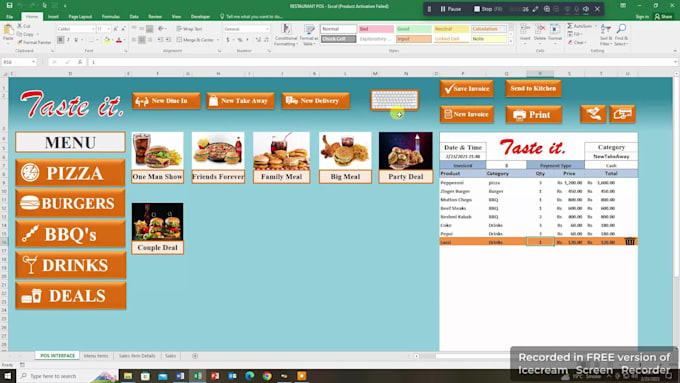The width and height of the screenshot is (680, 383).
Task: Open Sort & Filter menu
Action: (x=606, y=35)
